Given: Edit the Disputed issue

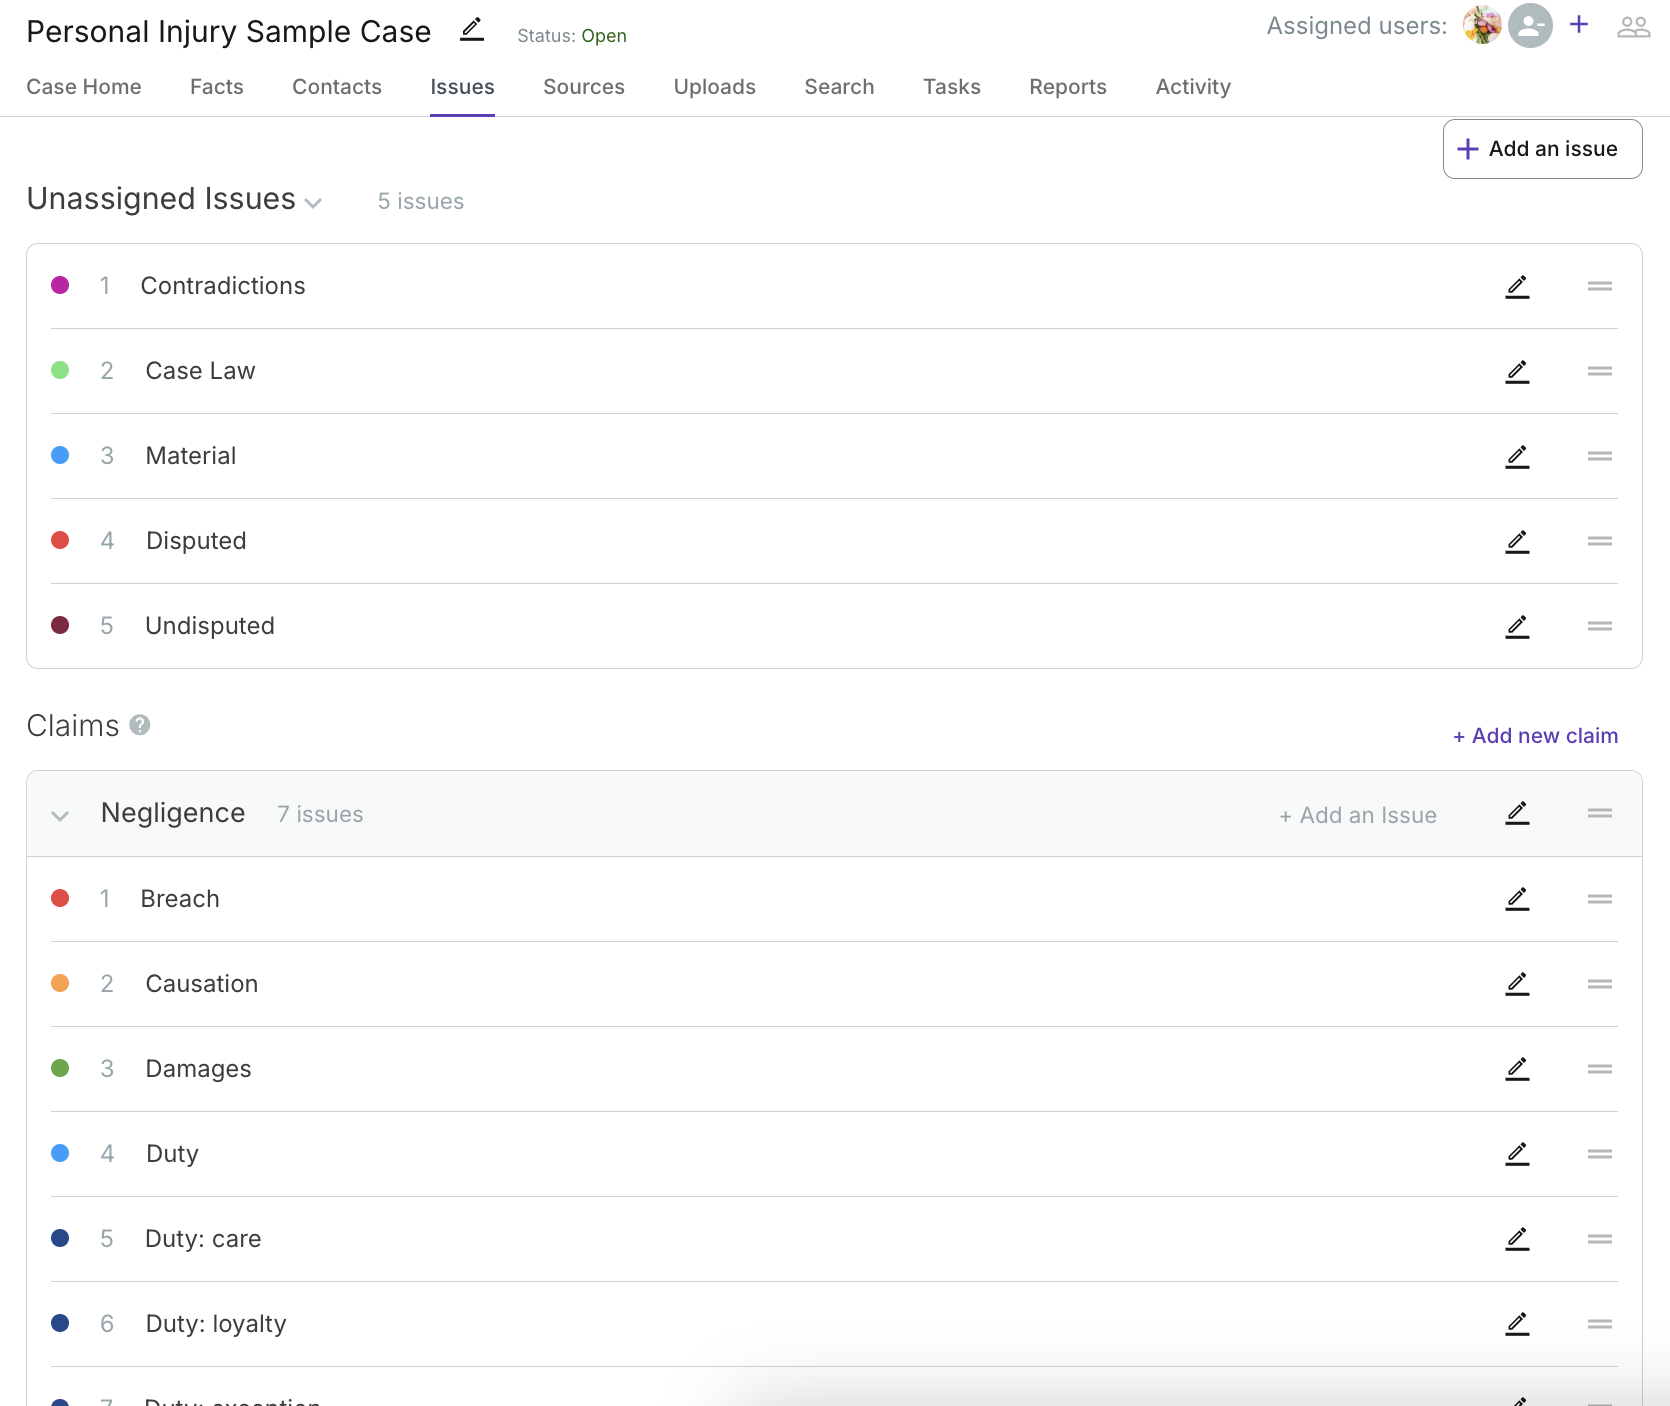Looking at the screenshot, I should click(1517, 542).
